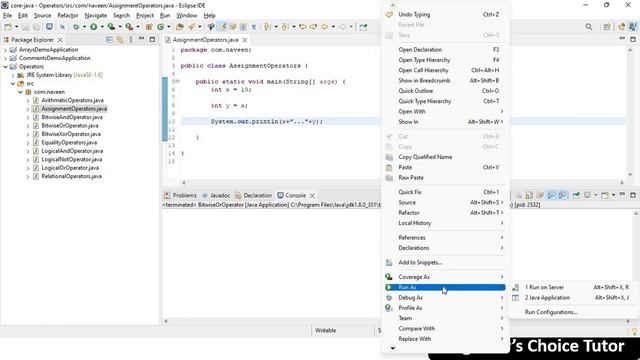
Task: Click the scroll-down arrow at context menu bottom
Action: [x=392, y=348]
